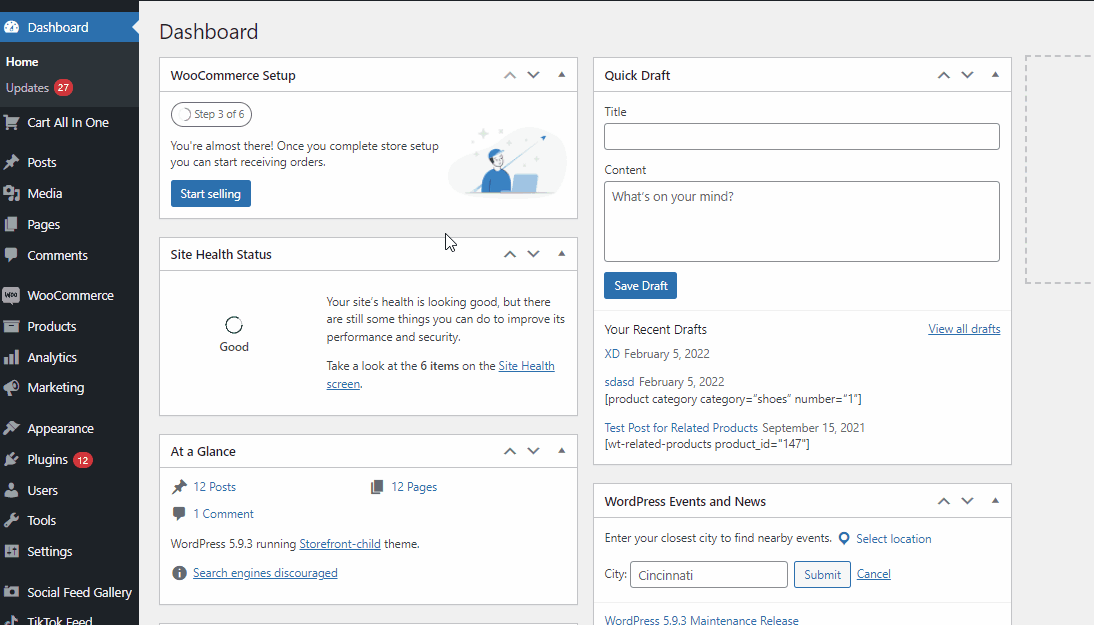Click the Settings sliders icon

click(11, 551)
